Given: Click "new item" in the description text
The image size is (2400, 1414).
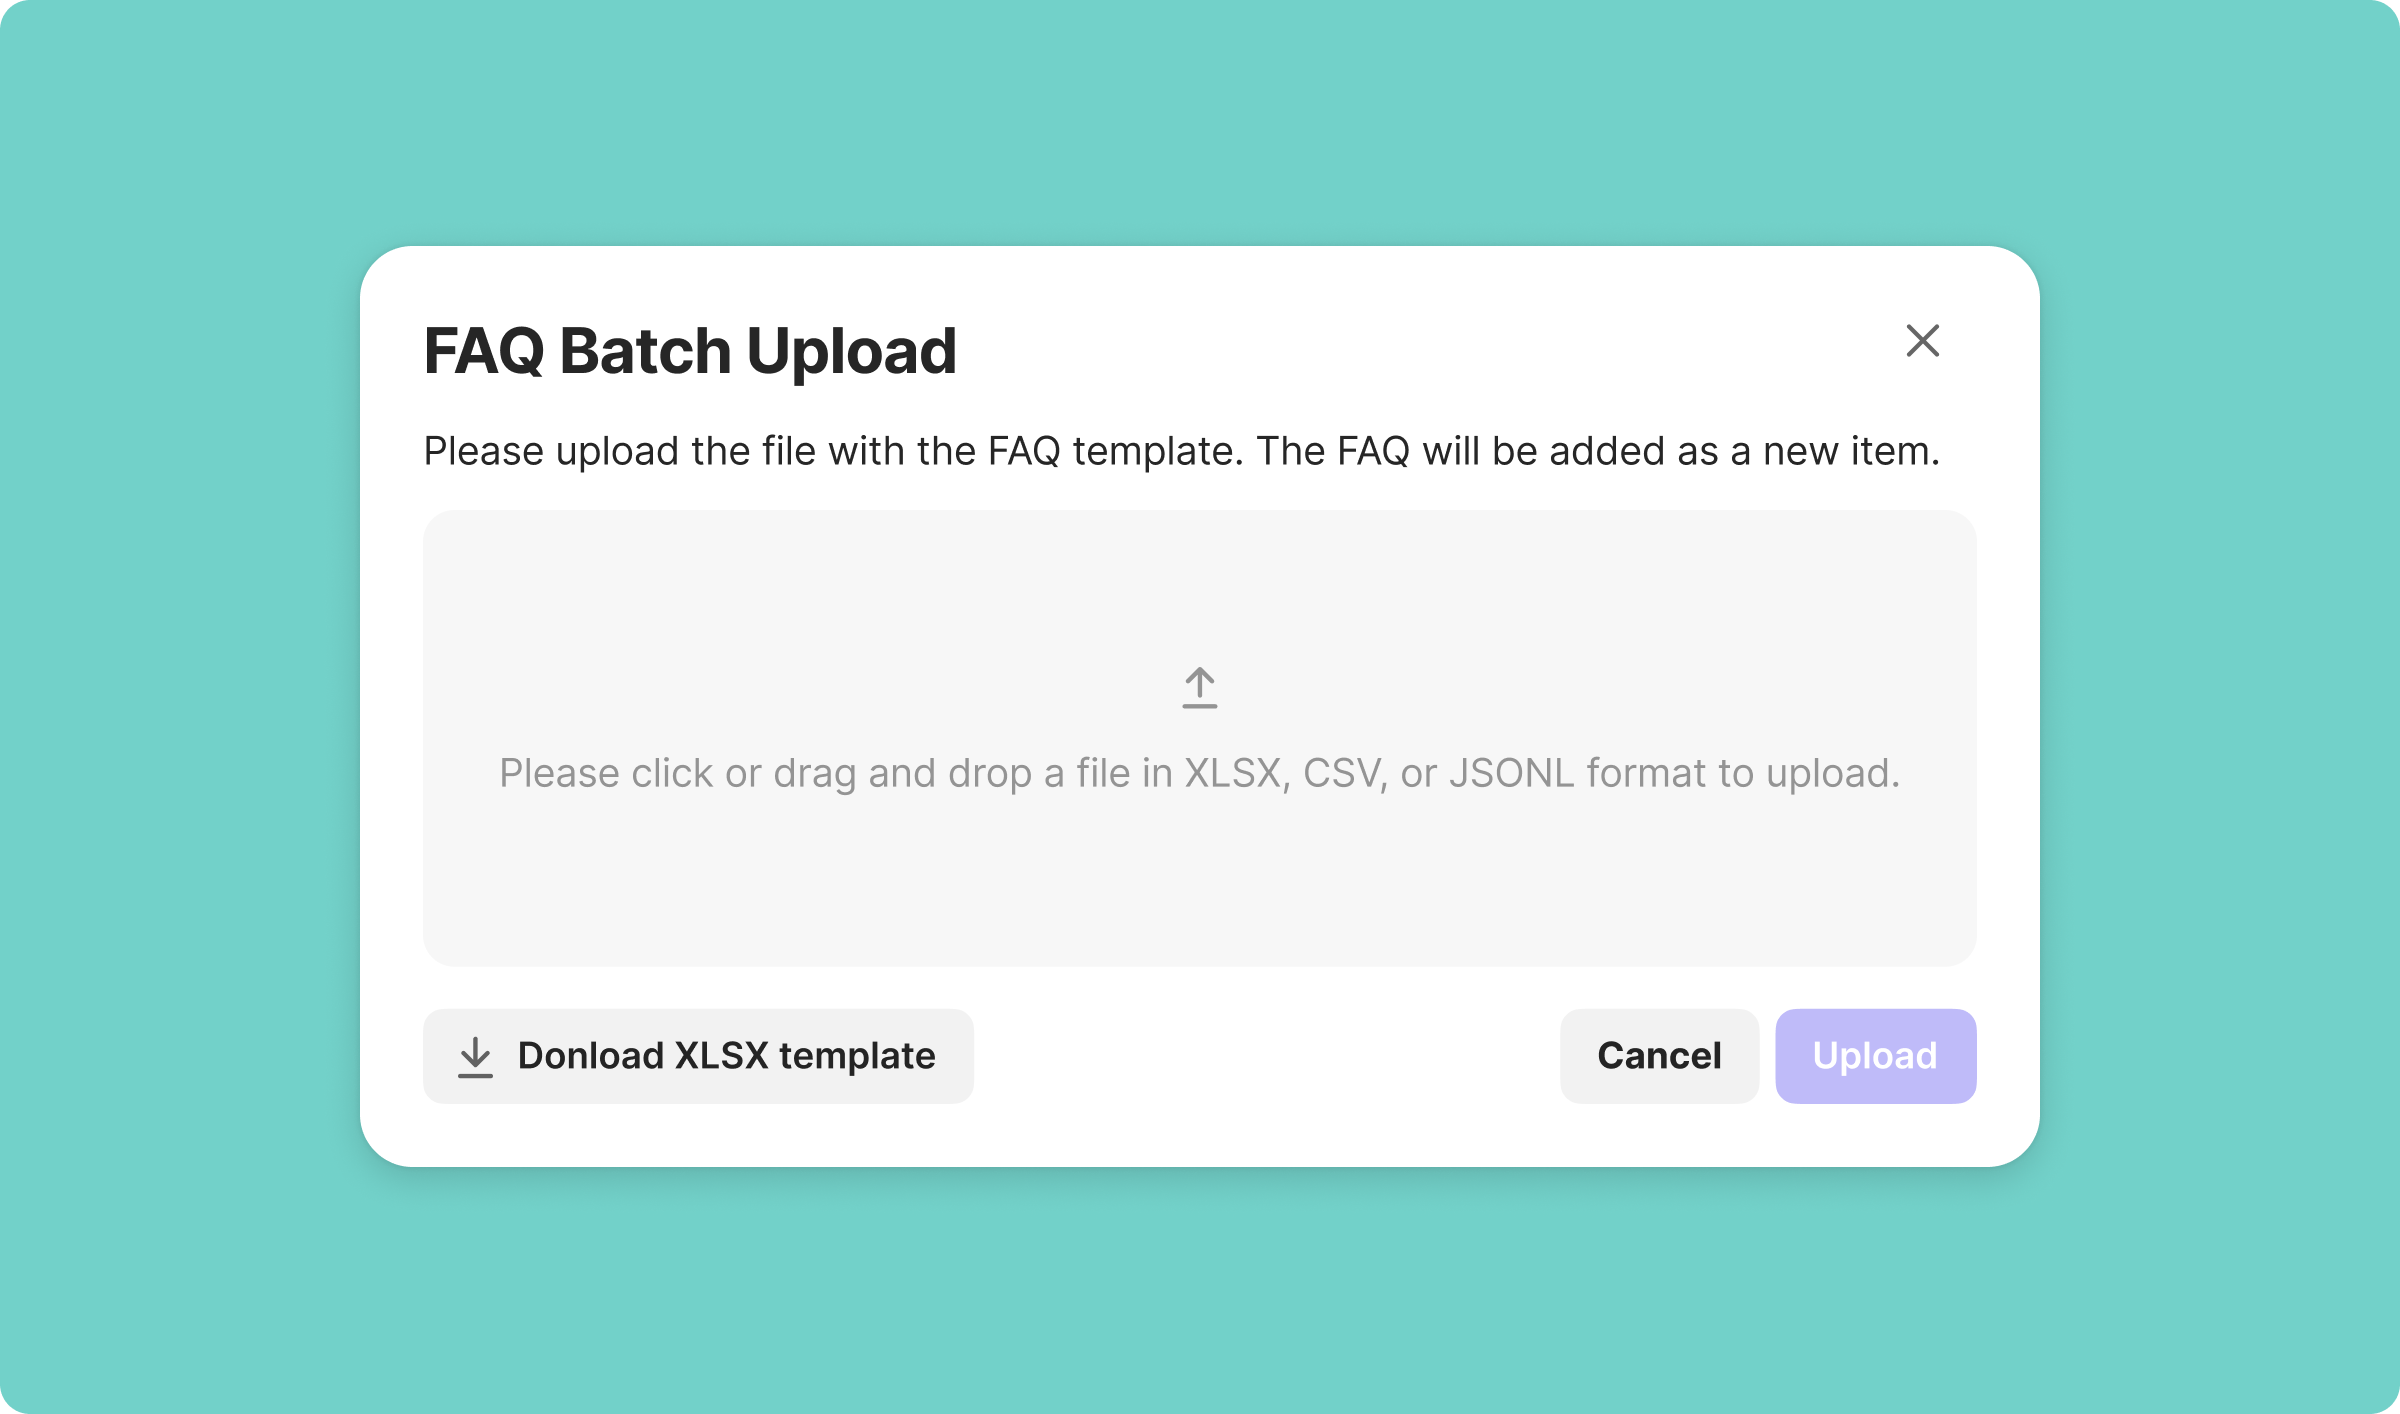Looking at the screenshot, I should pos(1850,451).
